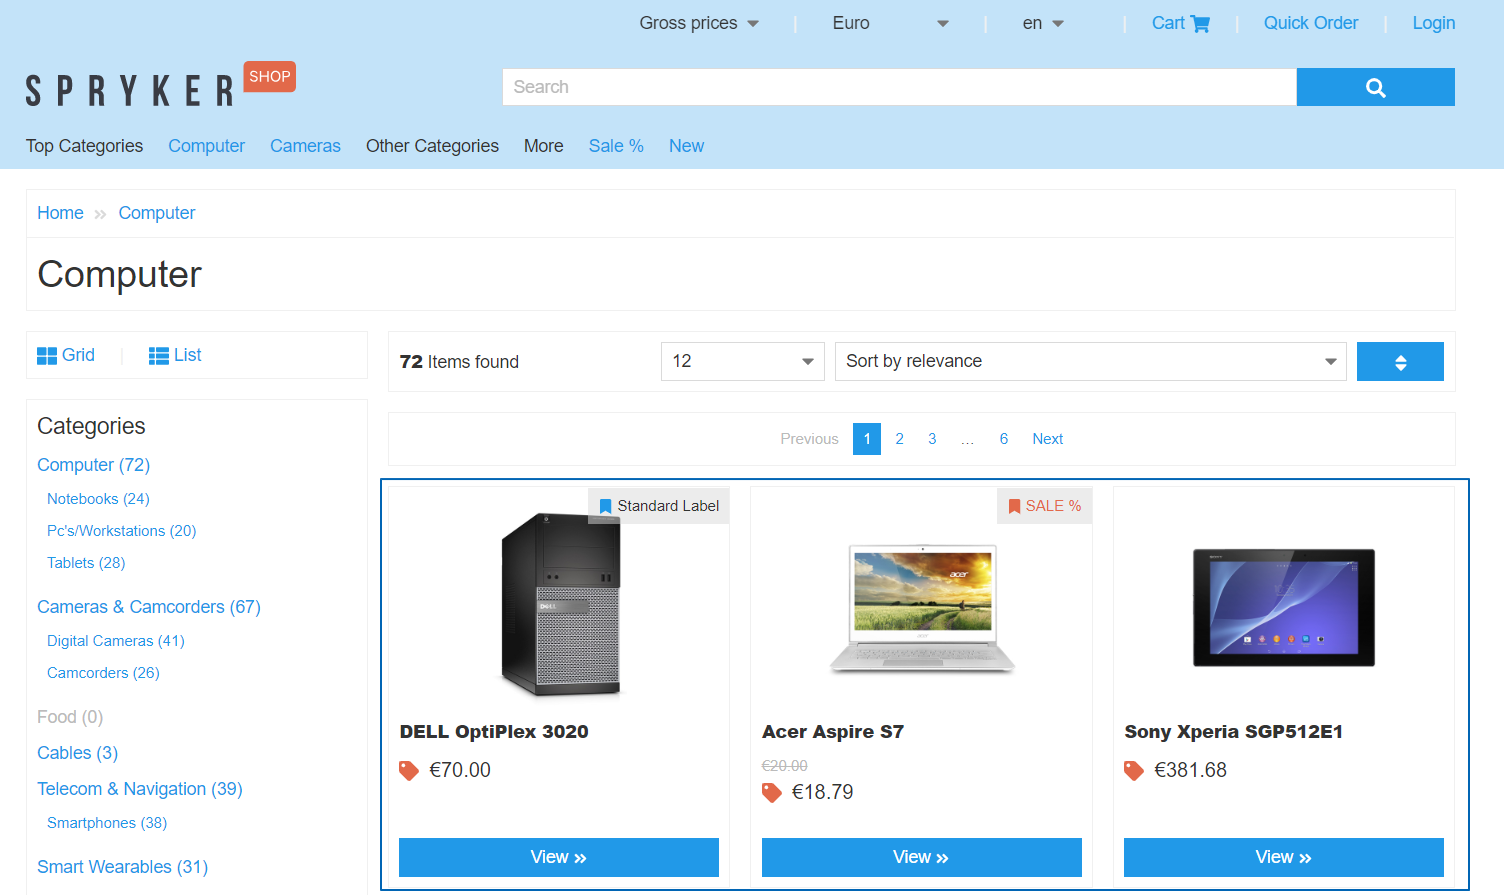Click the Computer breadcrumb link
This screenshot has width=1504, height=895.
tap(157, 213)
